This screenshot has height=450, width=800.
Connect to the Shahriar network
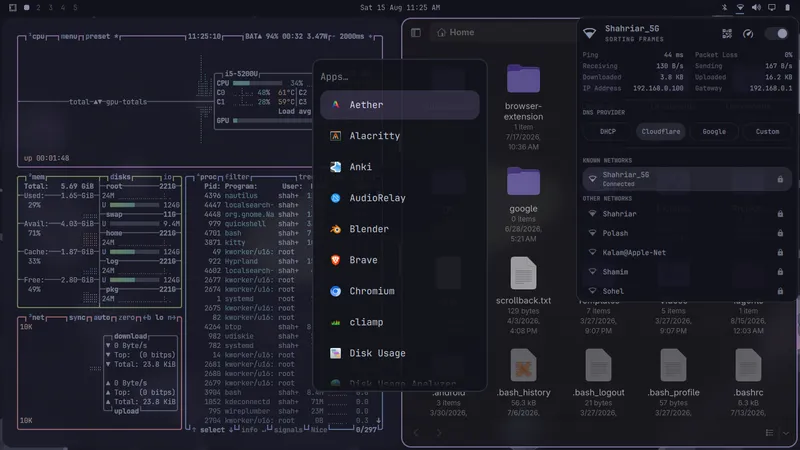click(x=687, y=214)
